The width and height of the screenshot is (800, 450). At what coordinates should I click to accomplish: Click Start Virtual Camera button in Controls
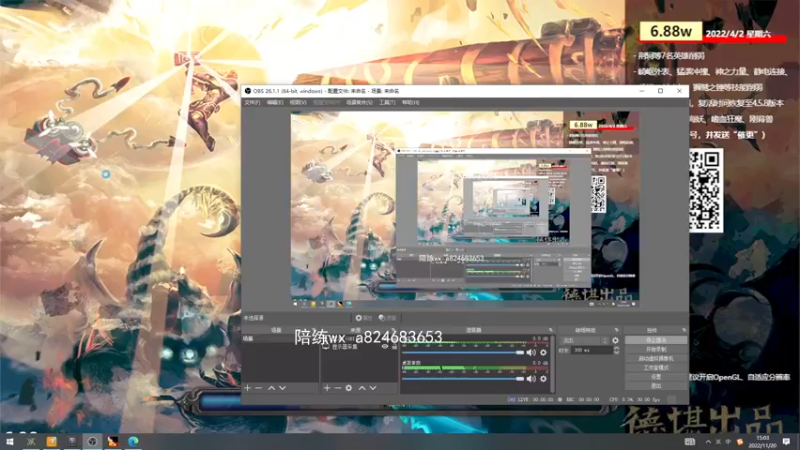click(x=656, y=359)
